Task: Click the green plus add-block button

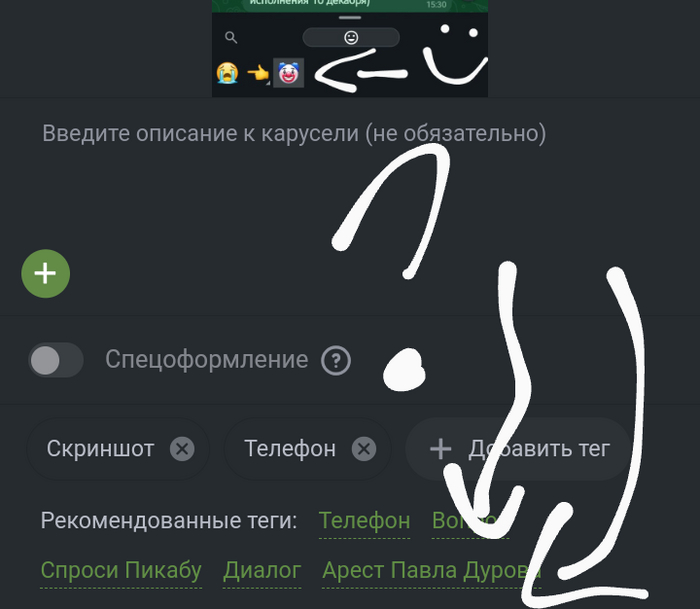Action: tap(46, 274)
